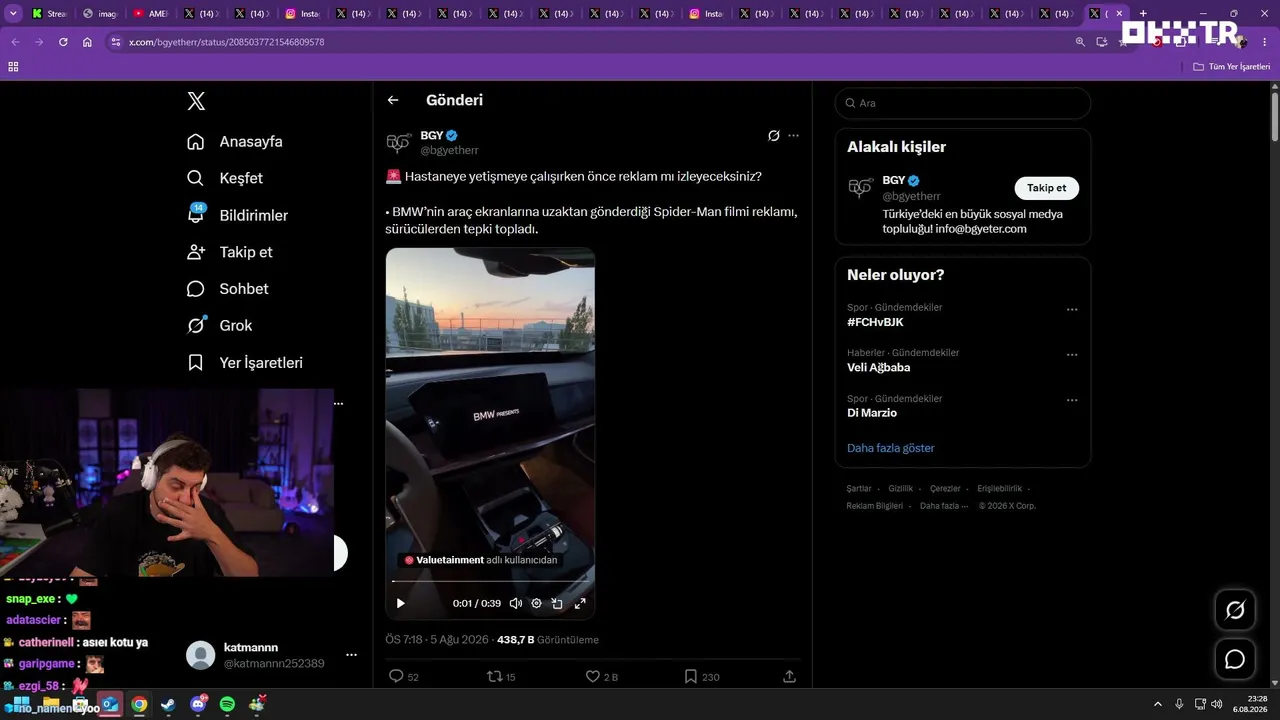Viewport: 1280px width, 720px height.
Task: Go back with the Gönderi arrow
Action: point(393,100)
